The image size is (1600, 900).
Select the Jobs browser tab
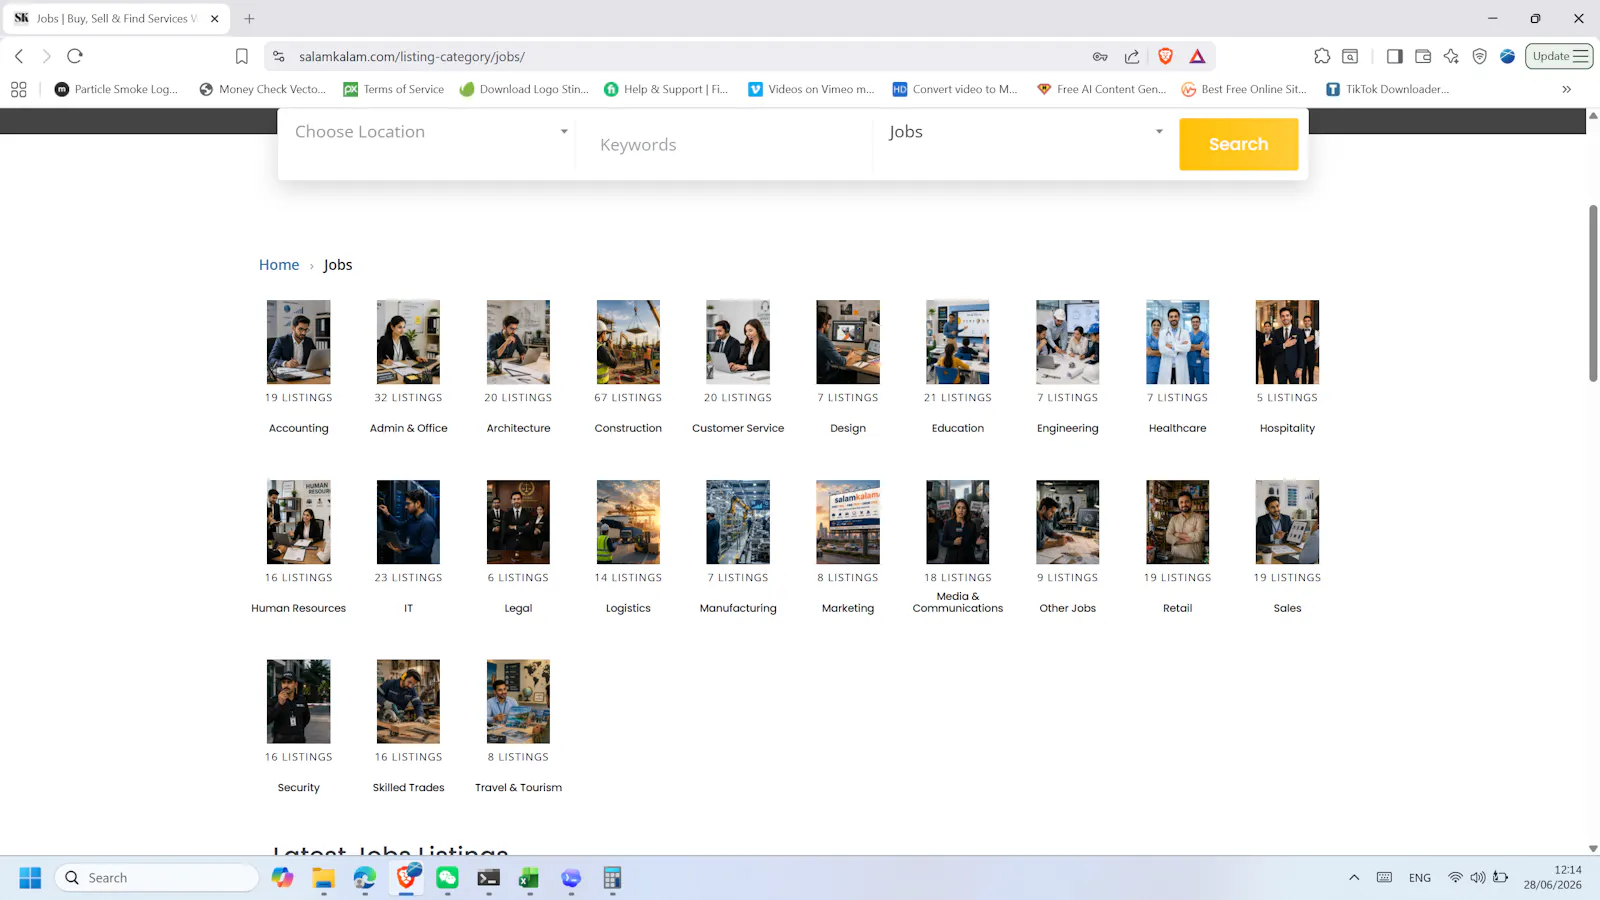116,18
